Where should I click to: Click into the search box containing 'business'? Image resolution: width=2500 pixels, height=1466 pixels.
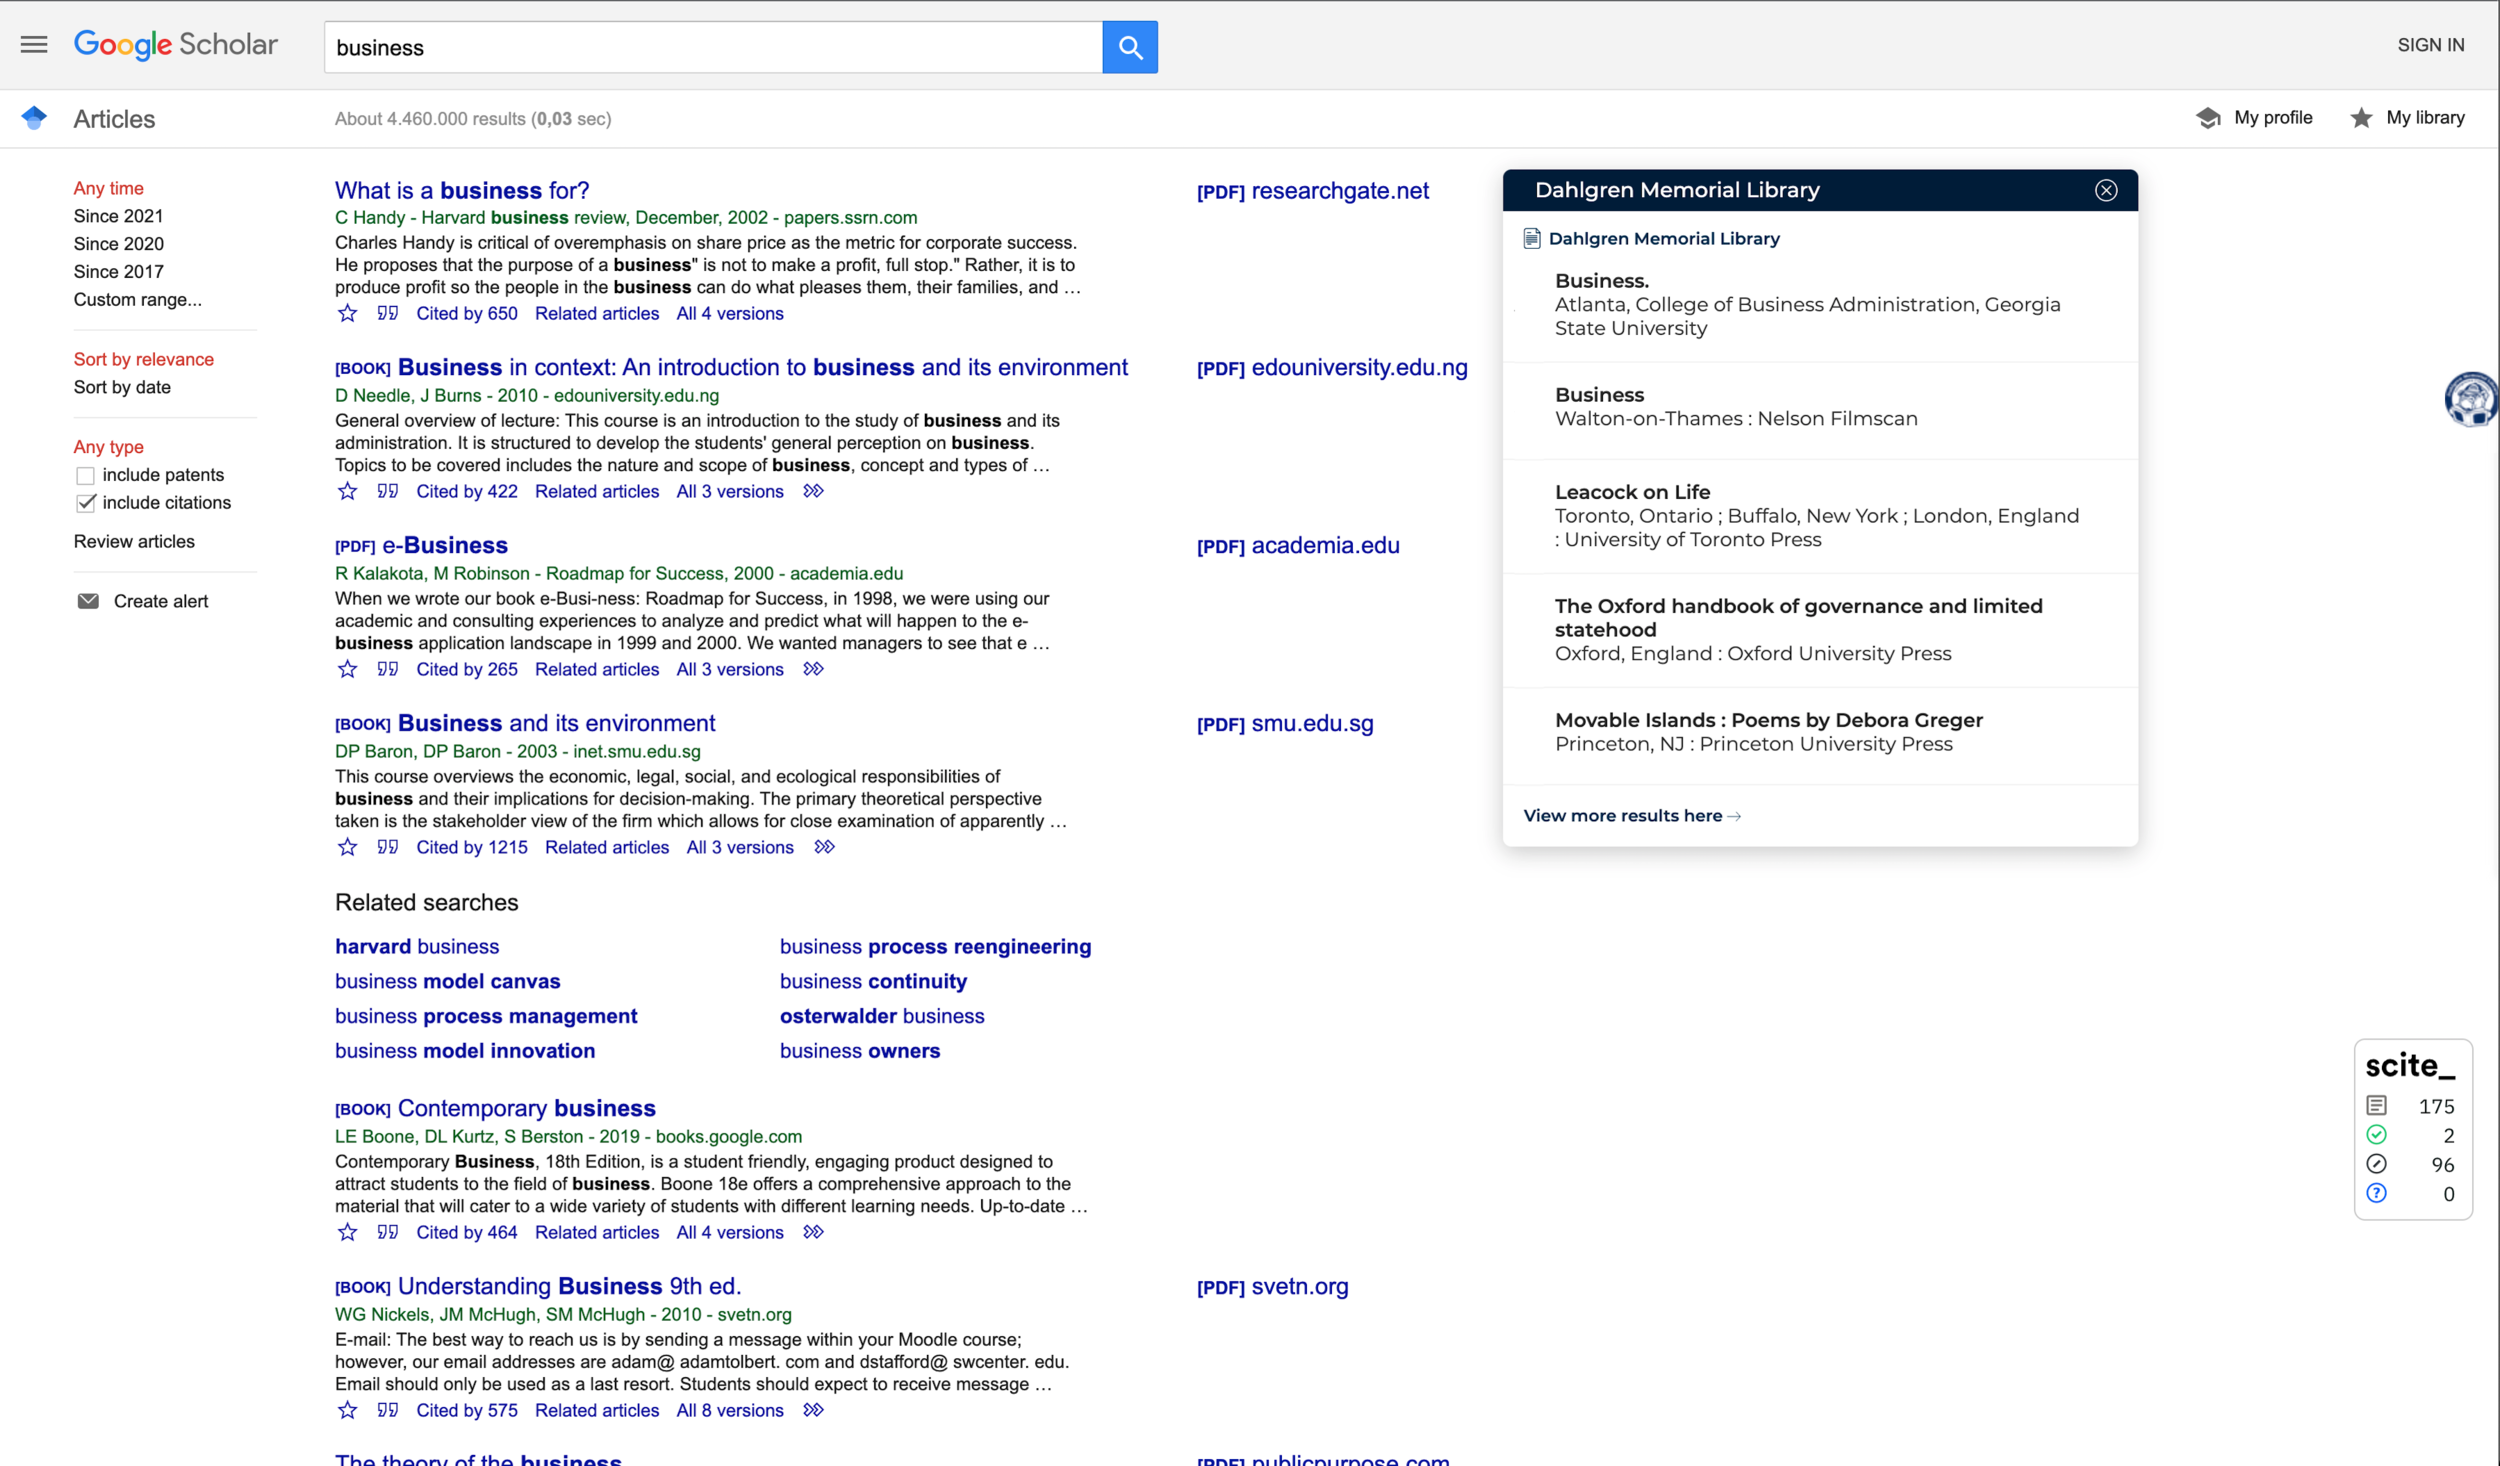click(x=713, y=47)
